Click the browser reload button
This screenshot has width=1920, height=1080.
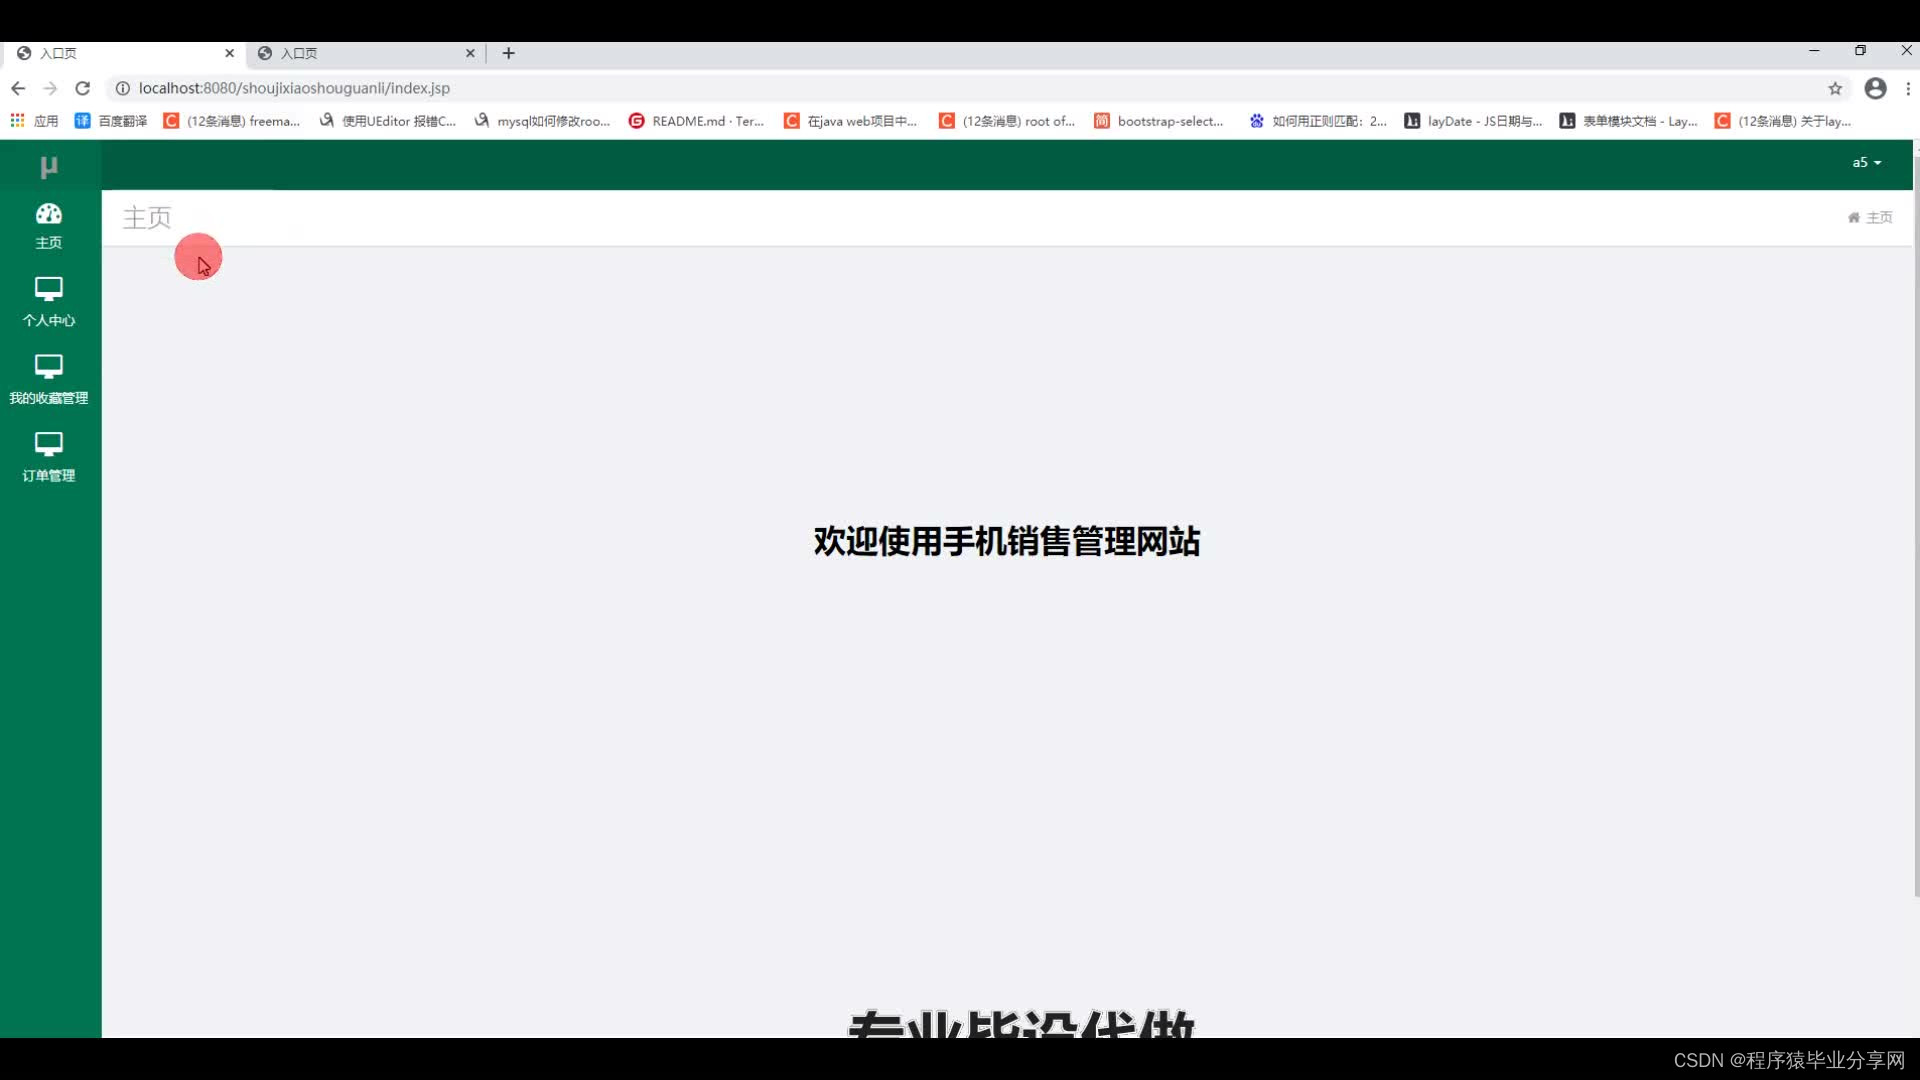coord(83,88)
